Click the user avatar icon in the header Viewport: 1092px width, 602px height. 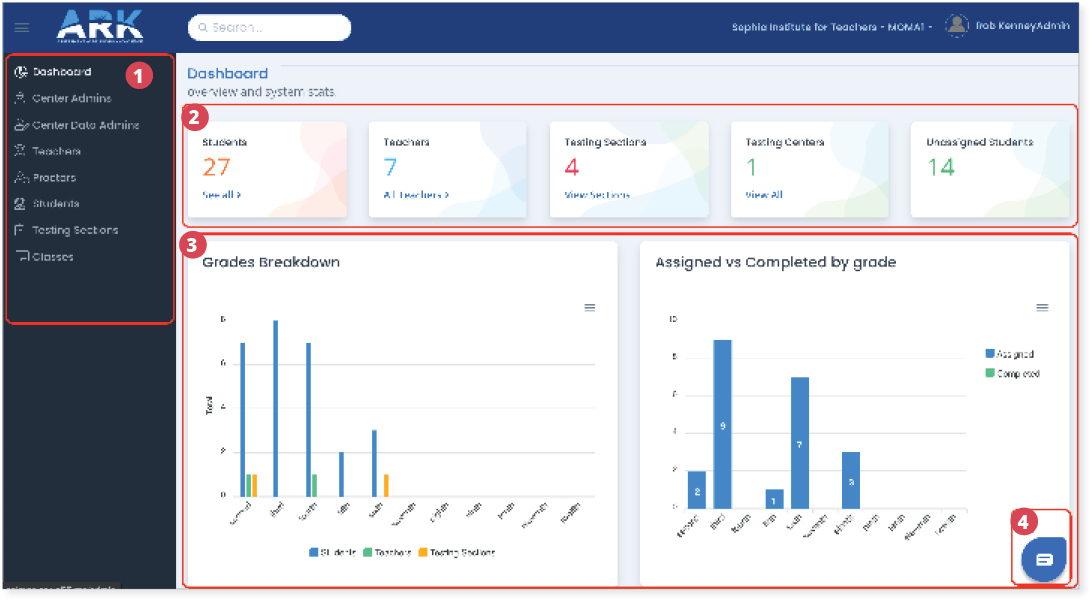[x=957, y=26]
